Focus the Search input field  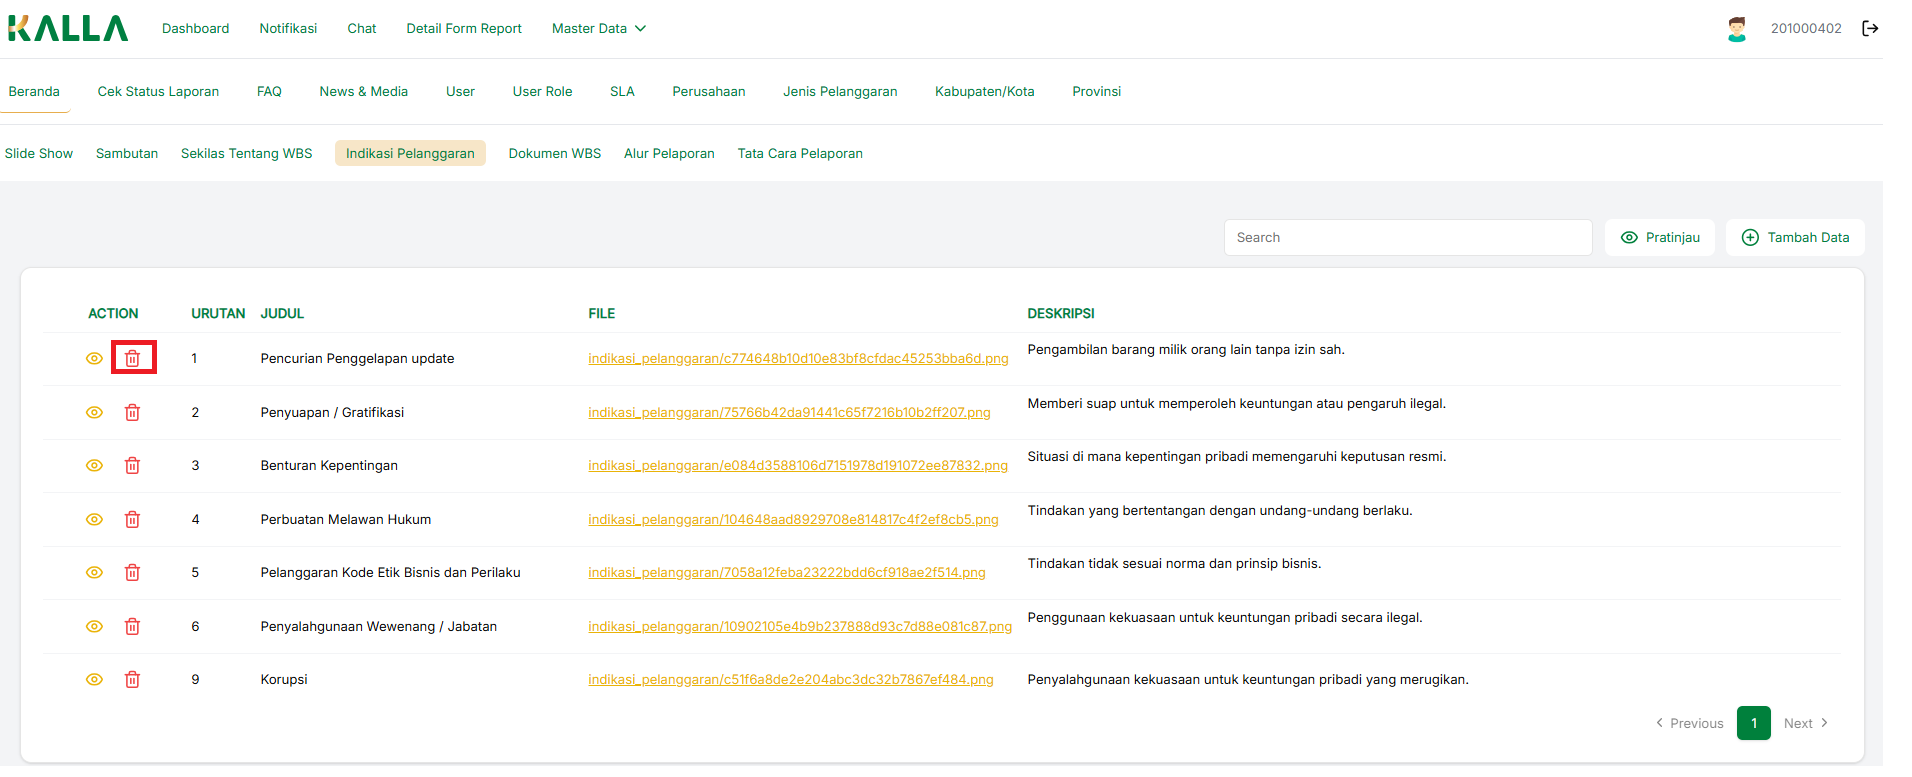tap(1407, 237)
